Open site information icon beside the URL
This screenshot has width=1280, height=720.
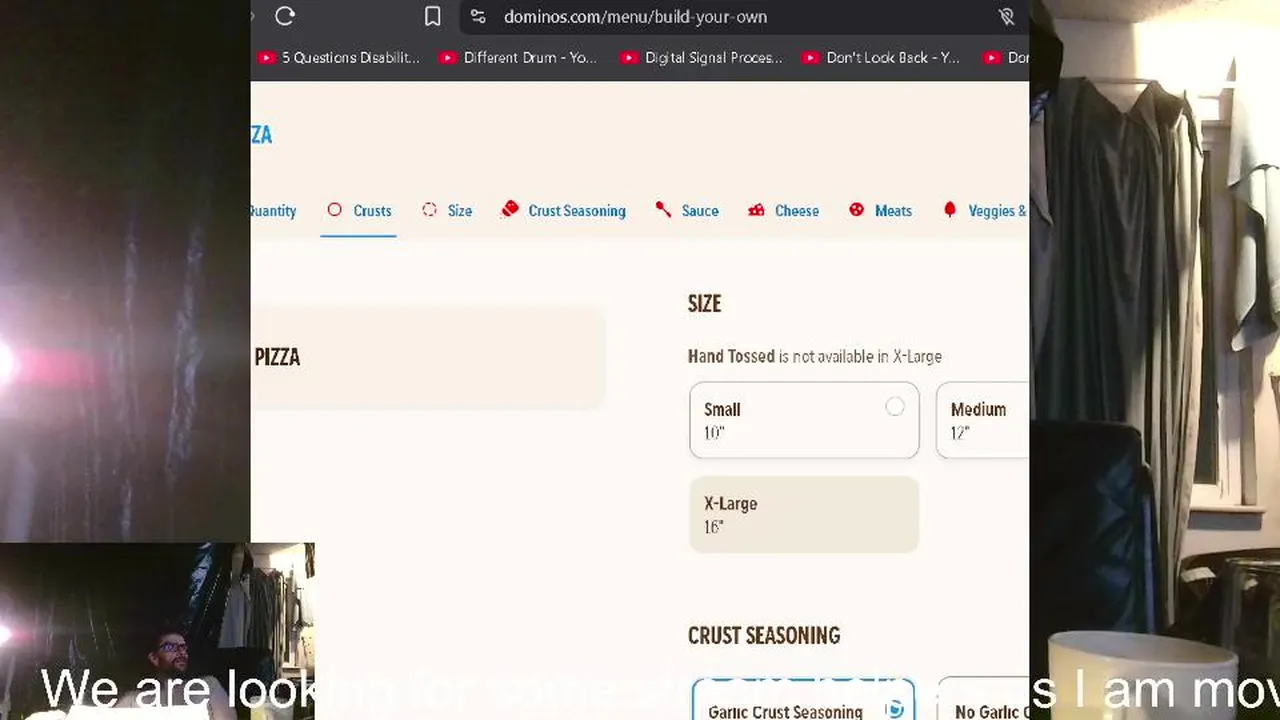click(478, 16)
